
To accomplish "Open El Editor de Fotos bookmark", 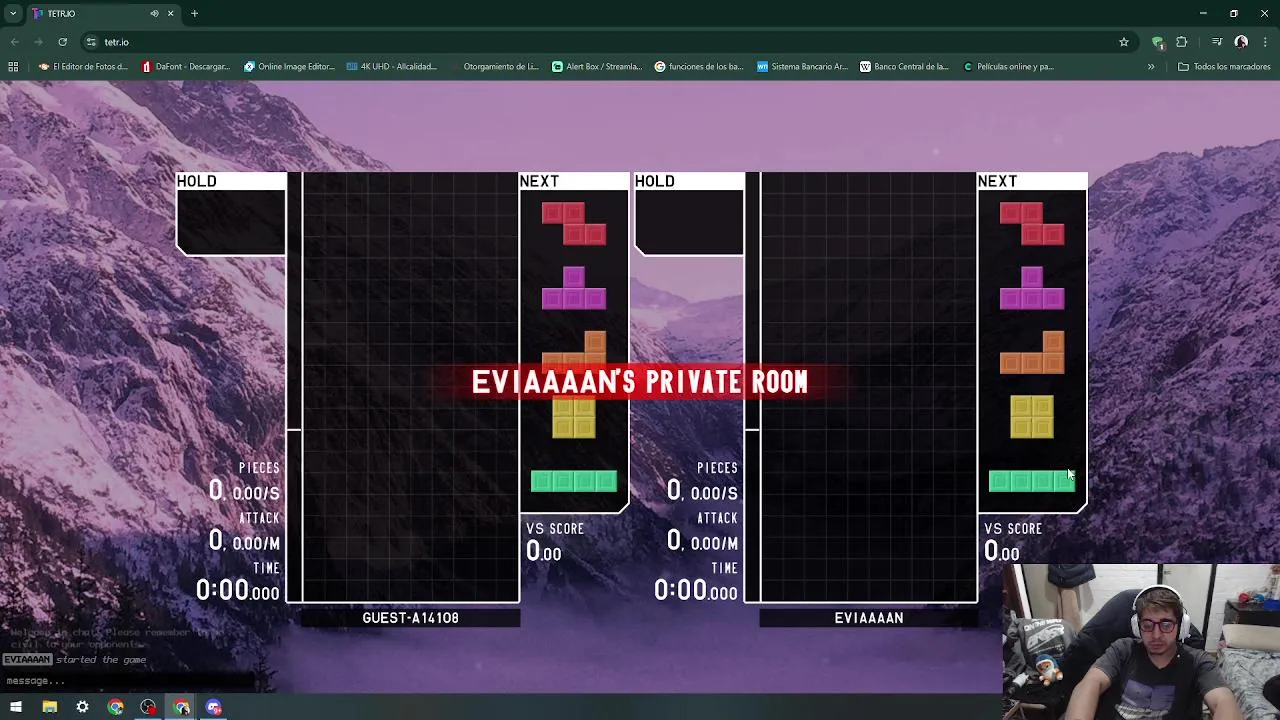I will pos(83,67).
